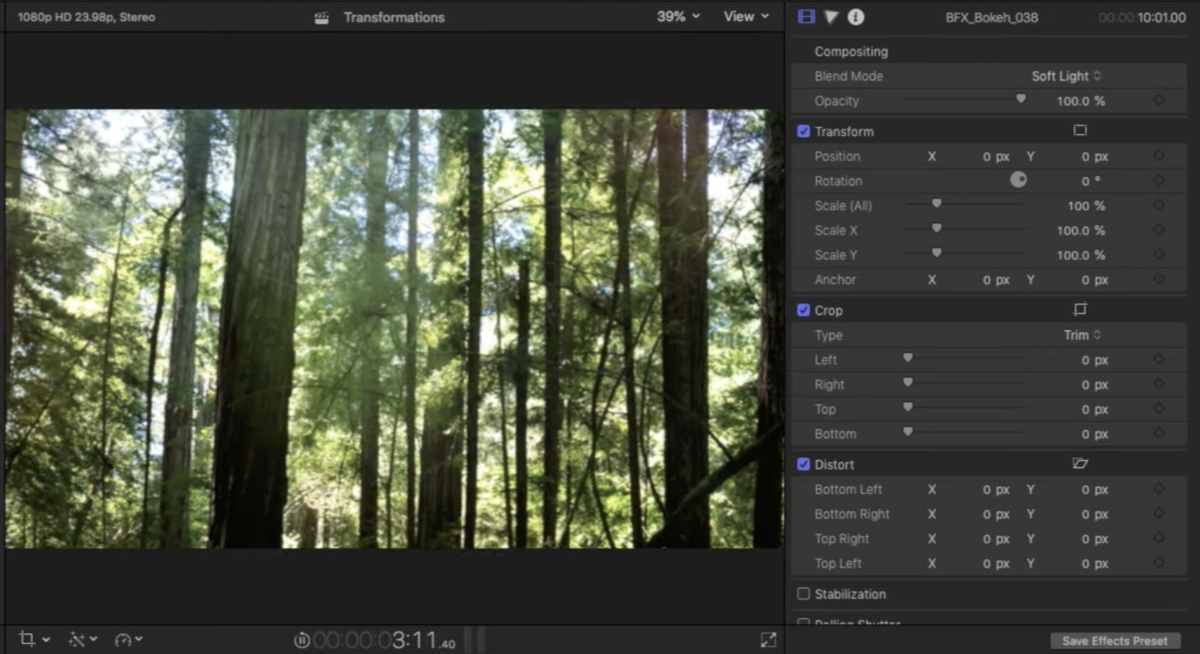Click the 1080p HD 23.98p, Stereo text
The image size is (1200, 654).
pyautogui.click(x=86, y=17)
